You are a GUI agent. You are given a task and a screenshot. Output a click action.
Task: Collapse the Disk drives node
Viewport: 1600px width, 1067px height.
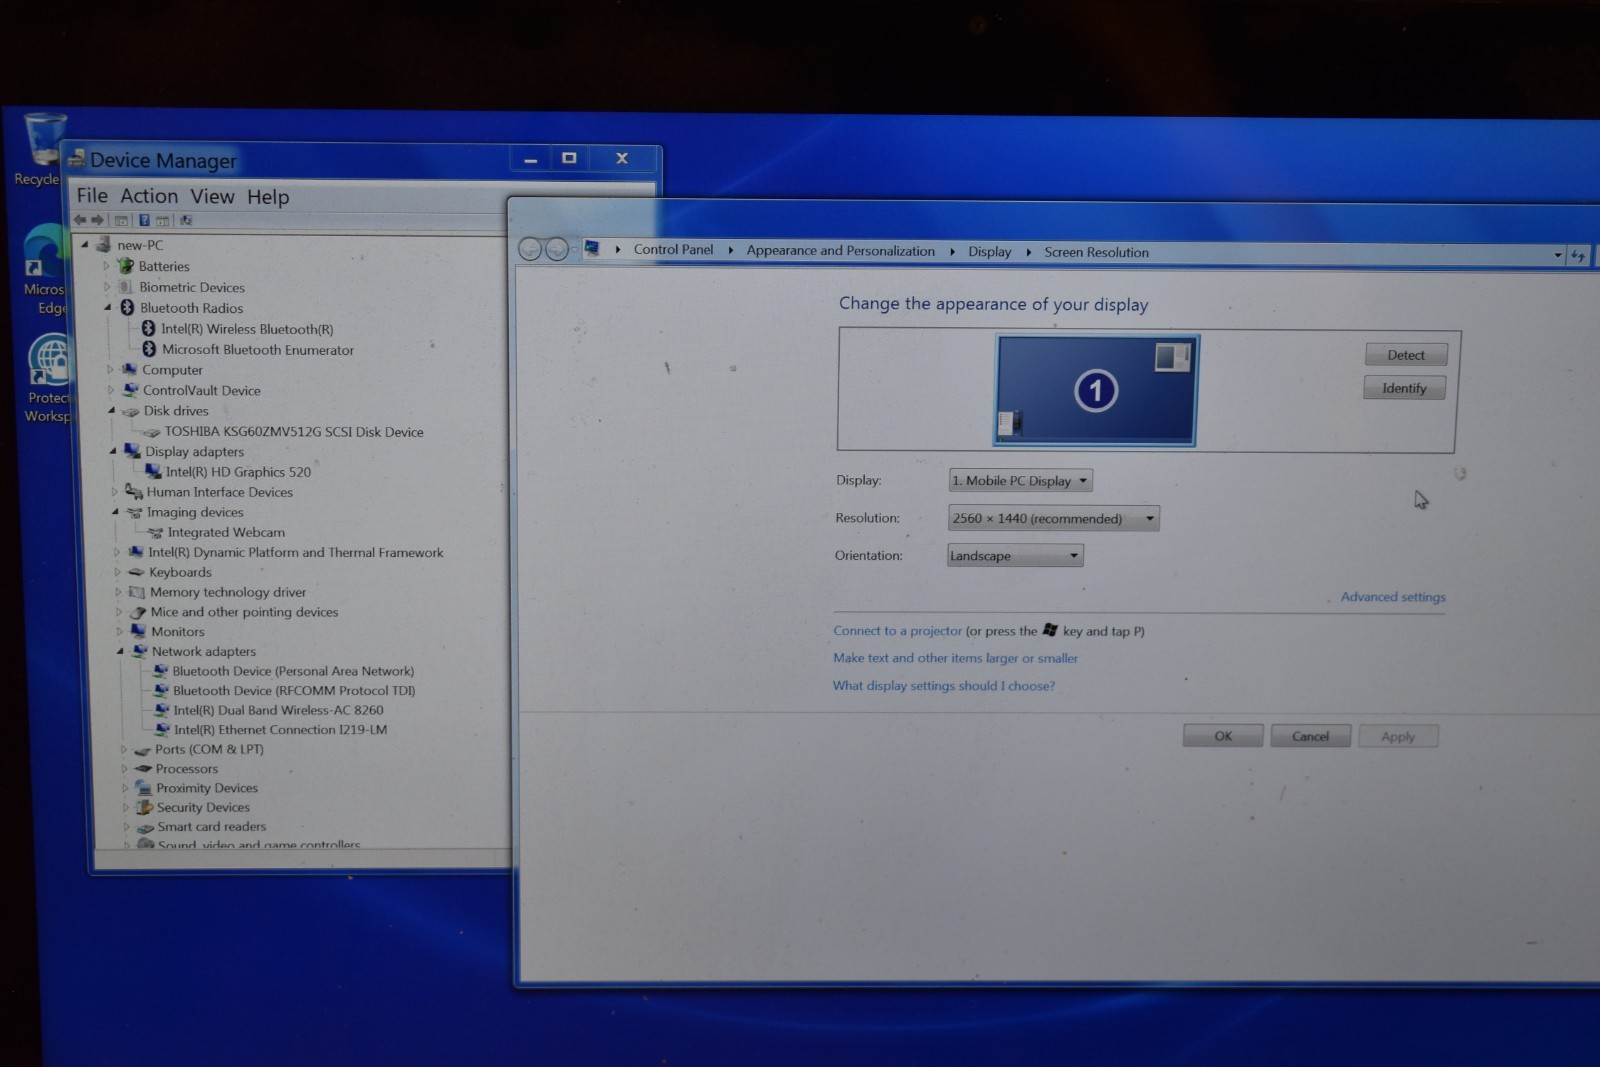point(111,410)
